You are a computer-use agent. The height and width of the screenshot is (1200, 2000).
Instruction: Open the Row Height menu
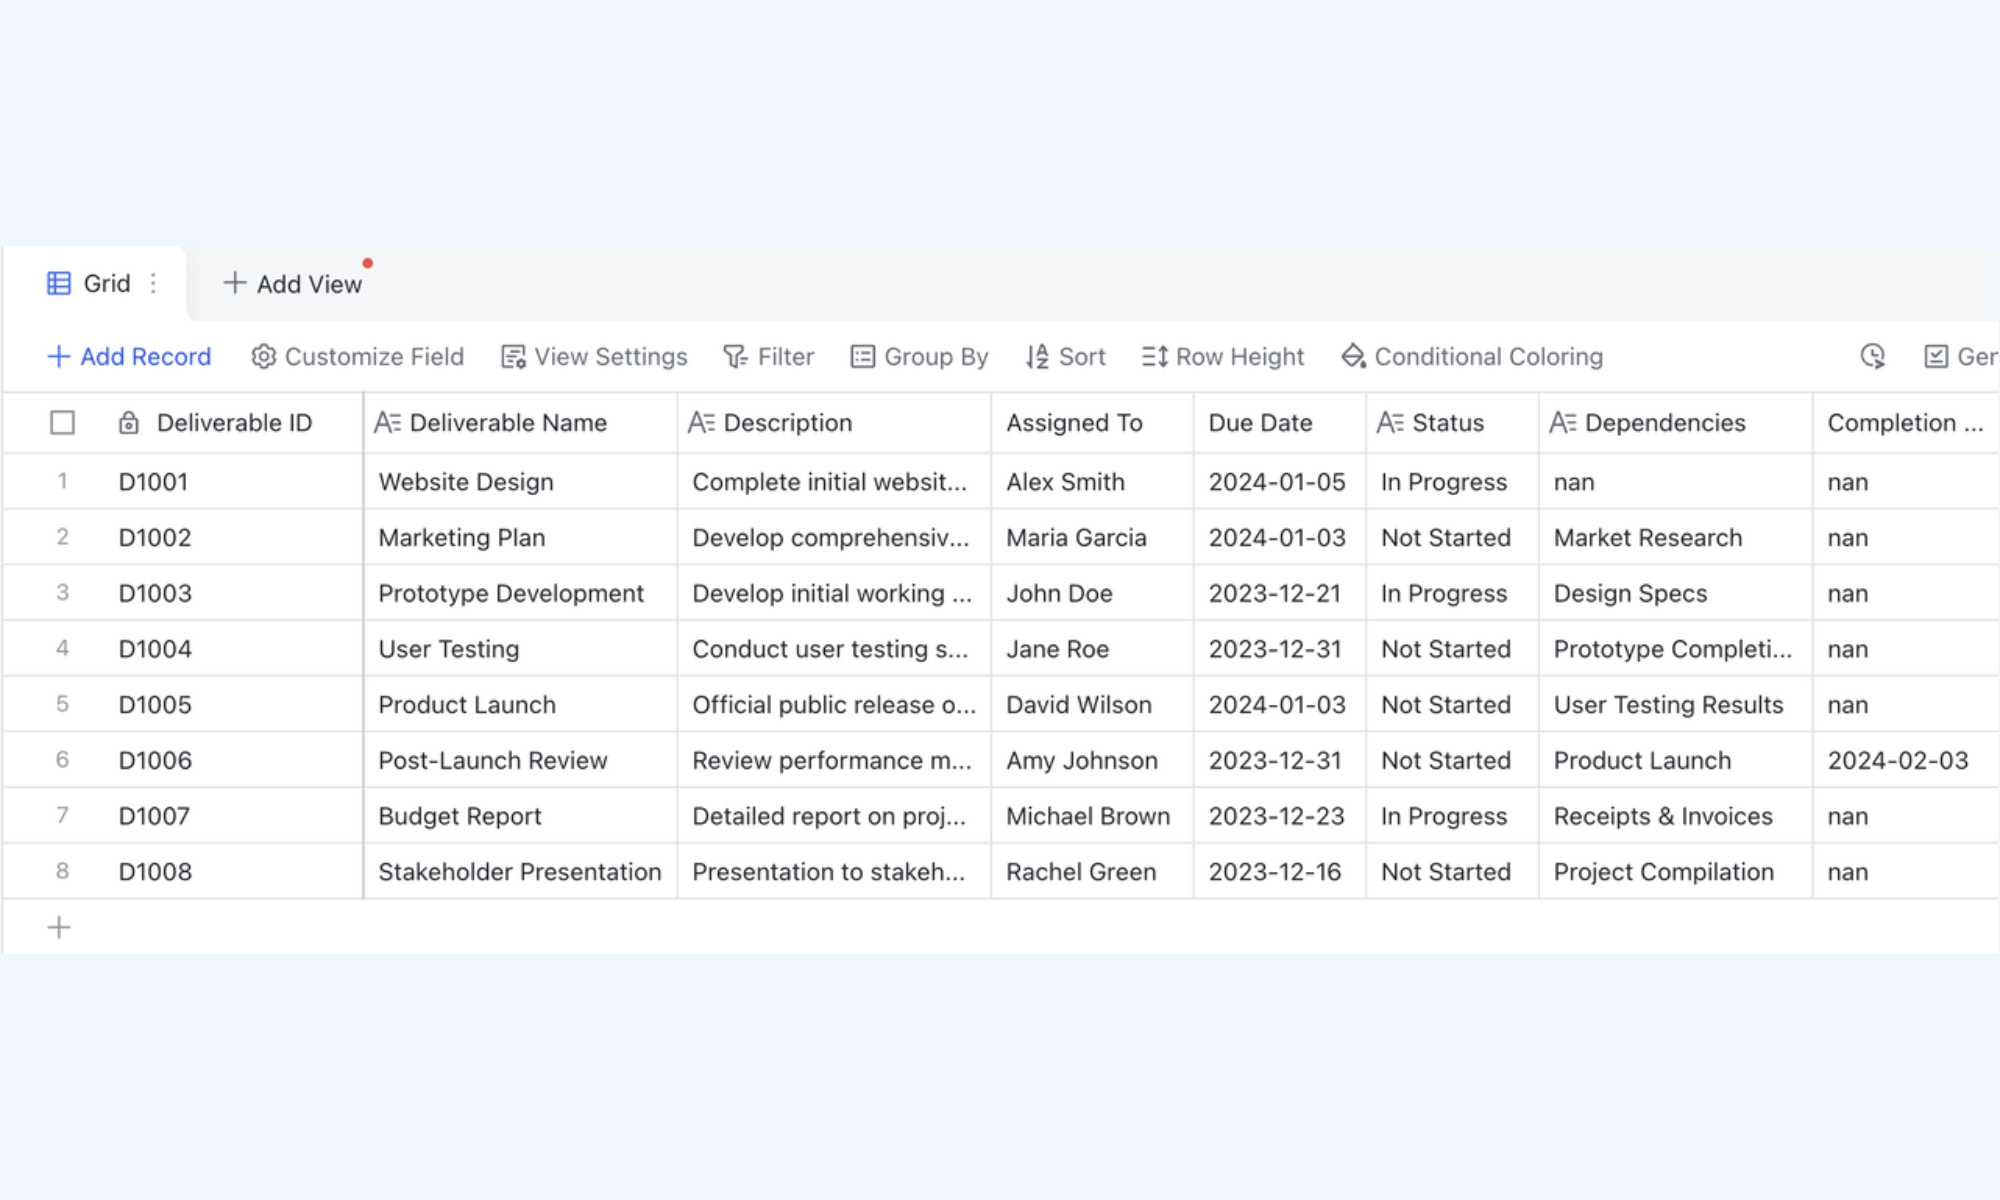pyautogui.click(x=1222, y=357)
